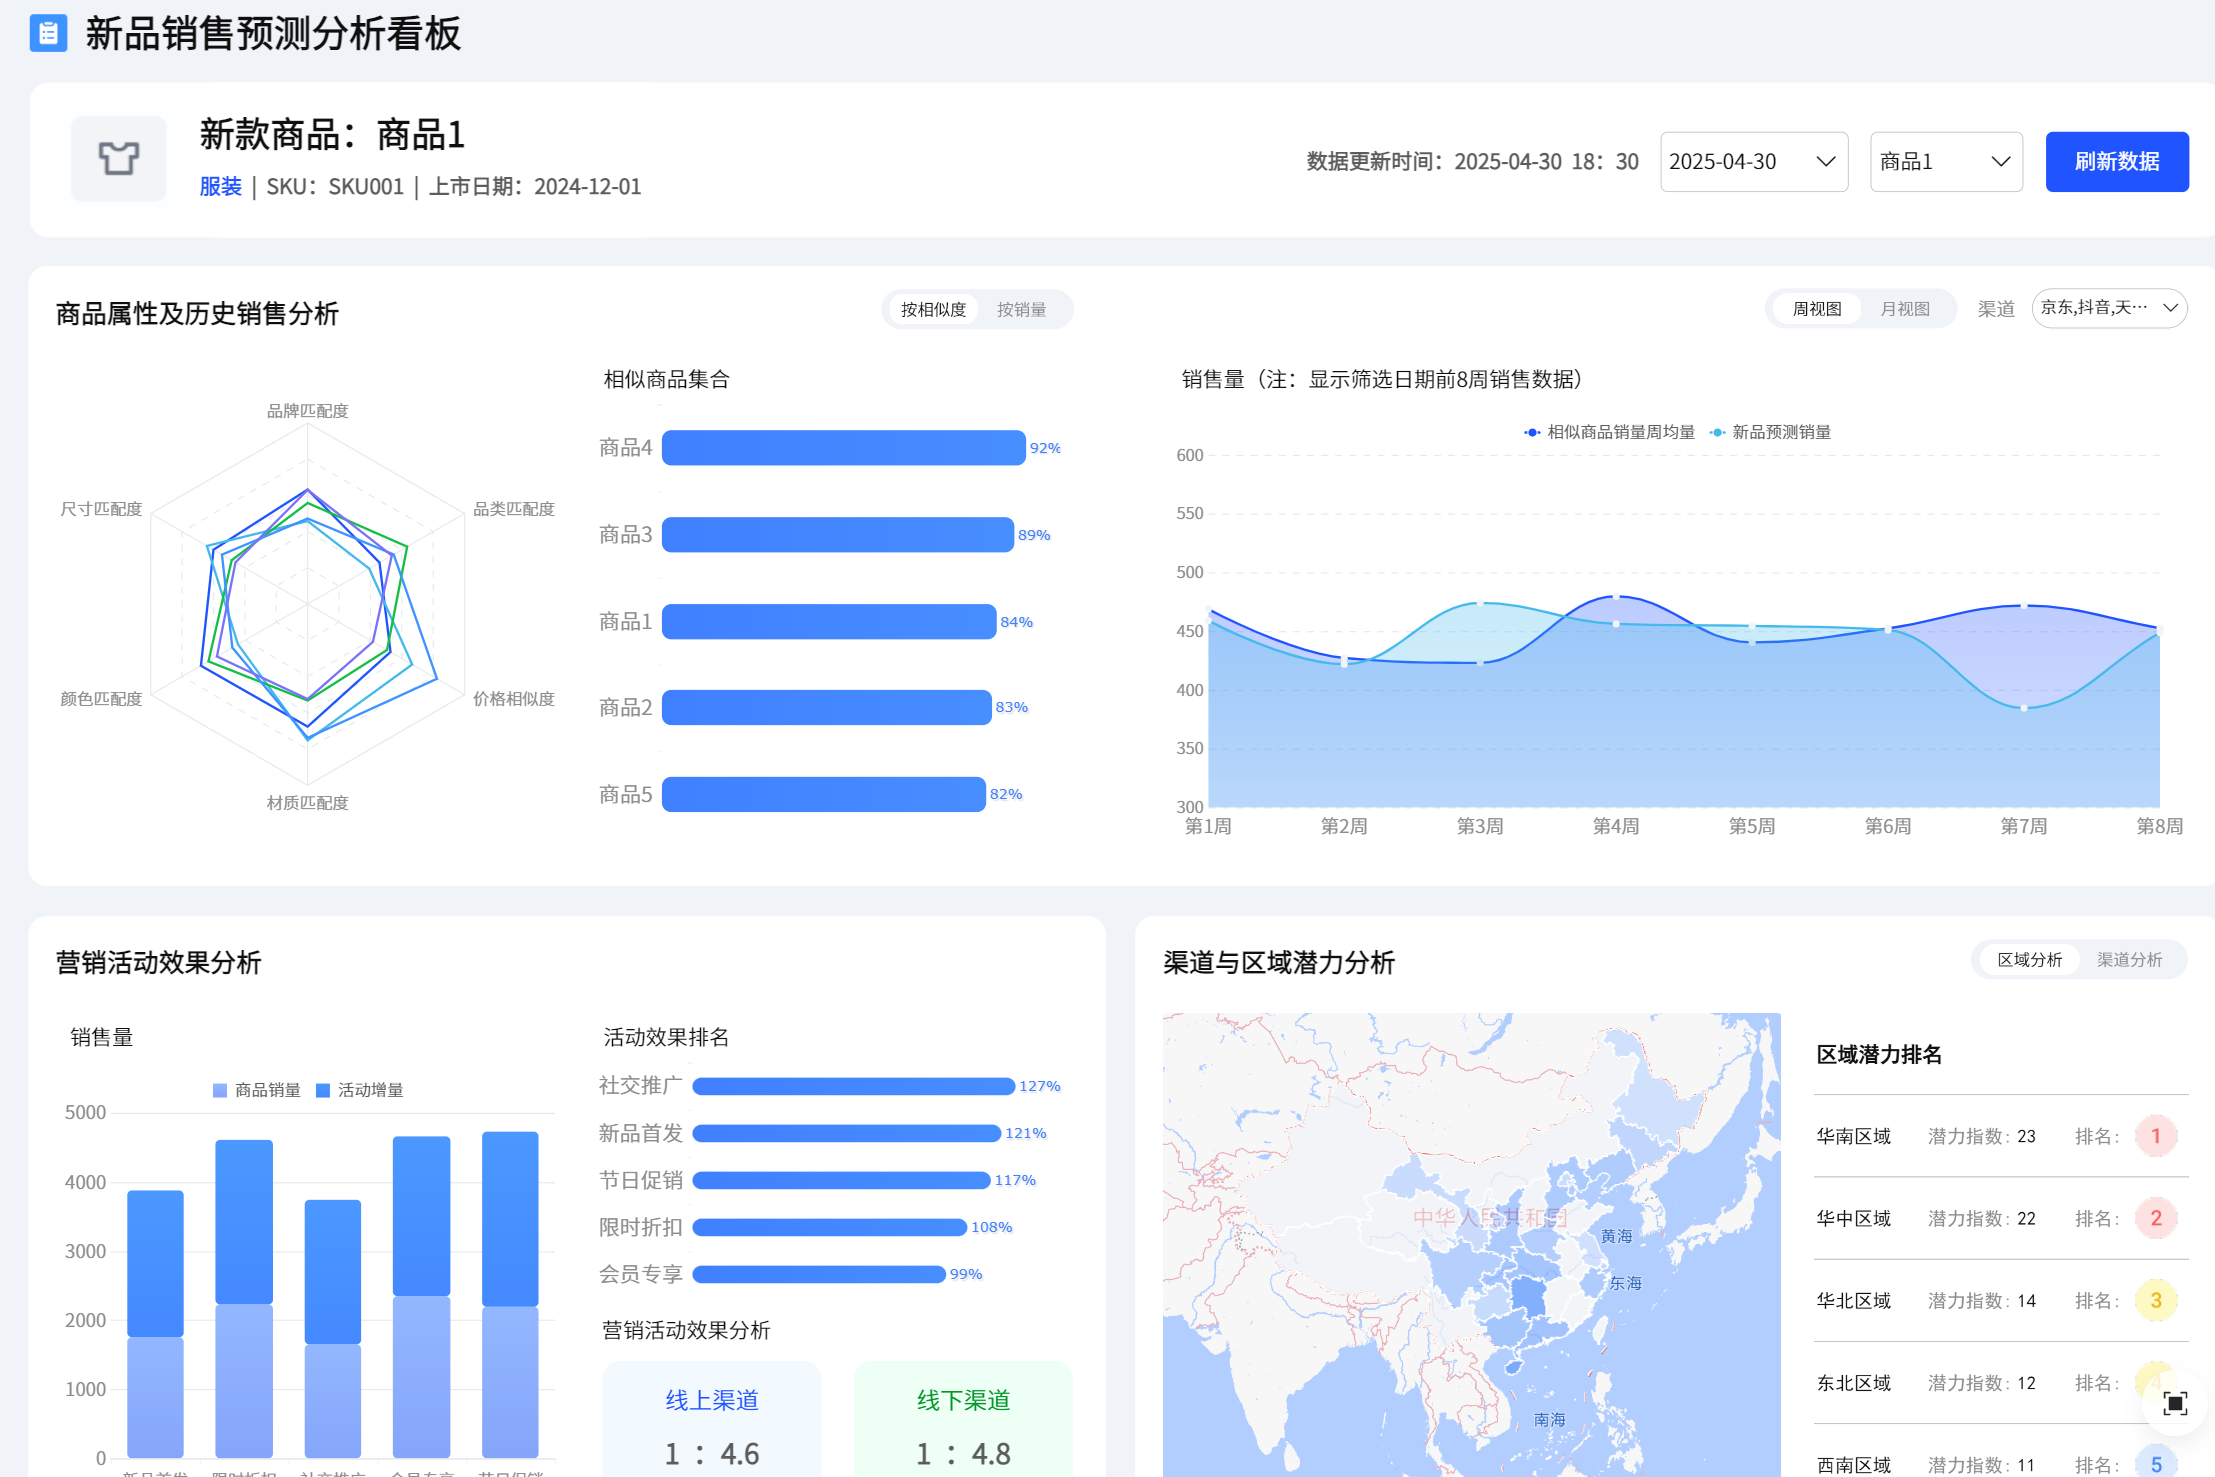Open the 服装 category link
Image resolution: width=2215 pixels, height=1477 pixels.
point(220,187)
